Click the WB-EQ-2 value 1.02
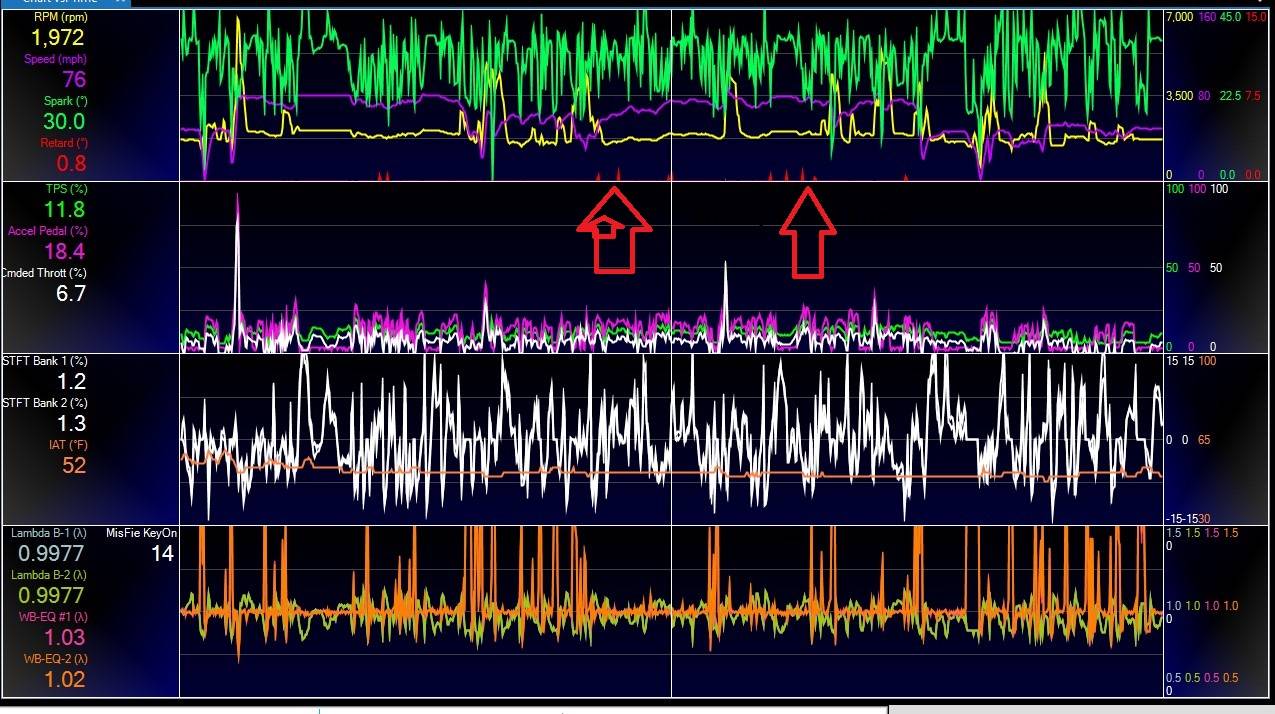The width and height of the screenshot is (1275, 714). point(65,680)
